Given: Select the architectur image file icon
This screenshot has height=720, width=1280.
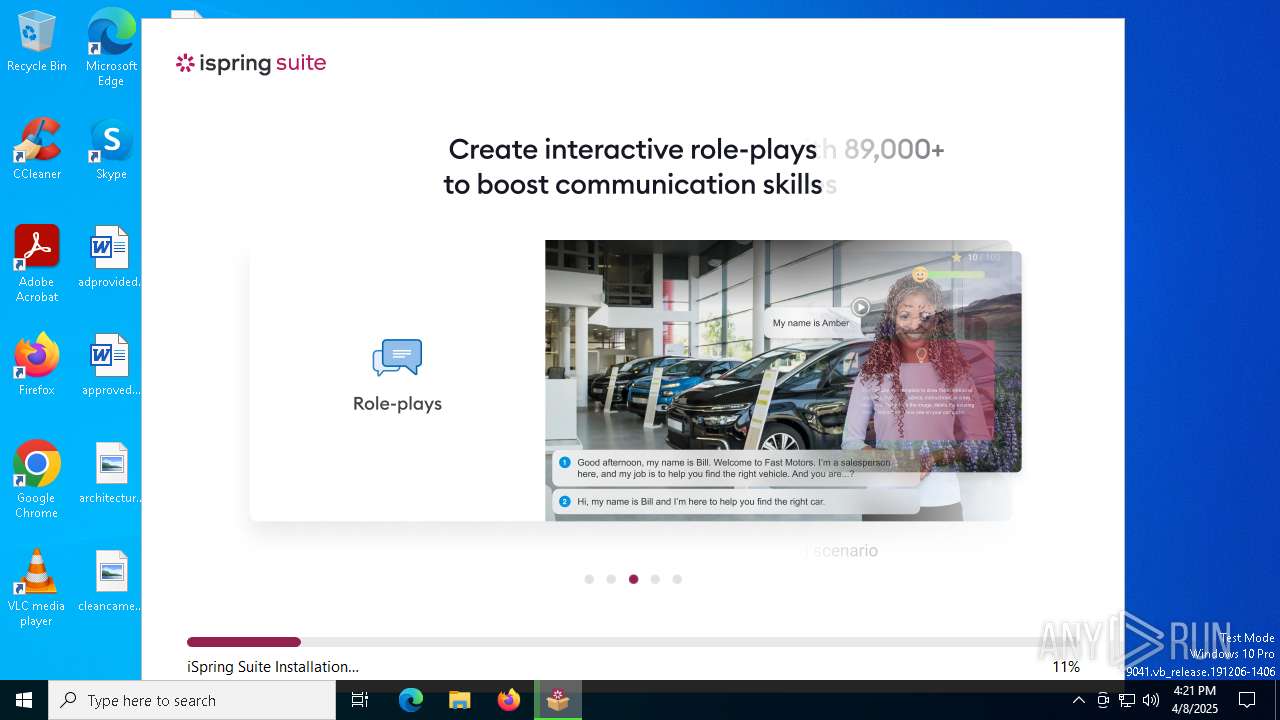Looking at the screenshot, I should 110,473.
